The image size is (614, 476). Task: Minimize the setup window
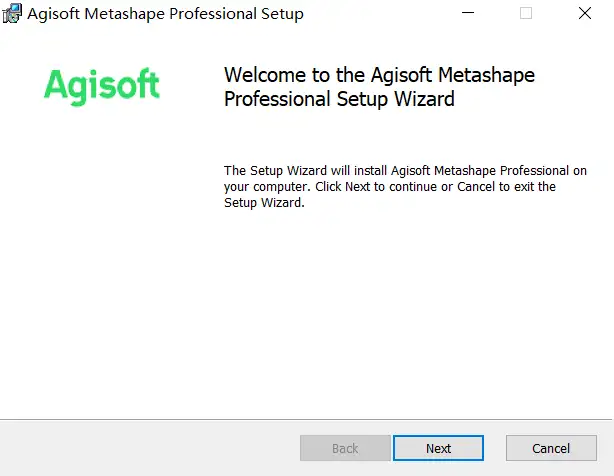(468, 13)
